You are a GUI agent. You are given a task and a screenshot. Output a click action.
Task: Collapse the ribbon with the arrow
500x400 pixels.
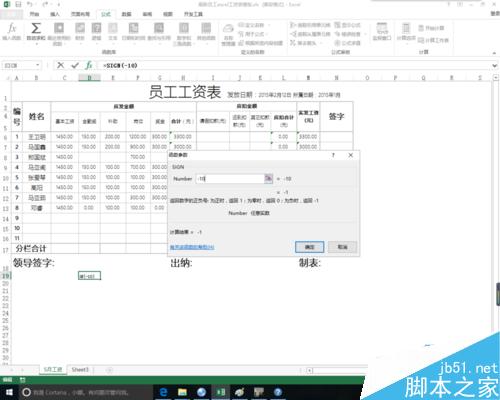tap(494, 53)
